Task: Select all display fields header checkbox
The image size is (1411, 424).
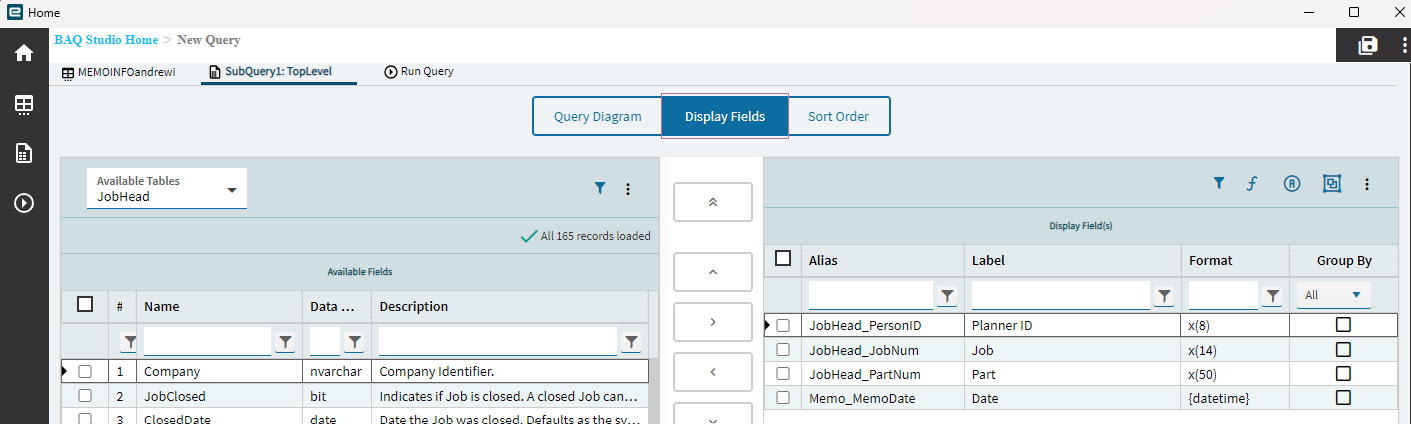Action: pyautogui.click(x=783, y=259)
